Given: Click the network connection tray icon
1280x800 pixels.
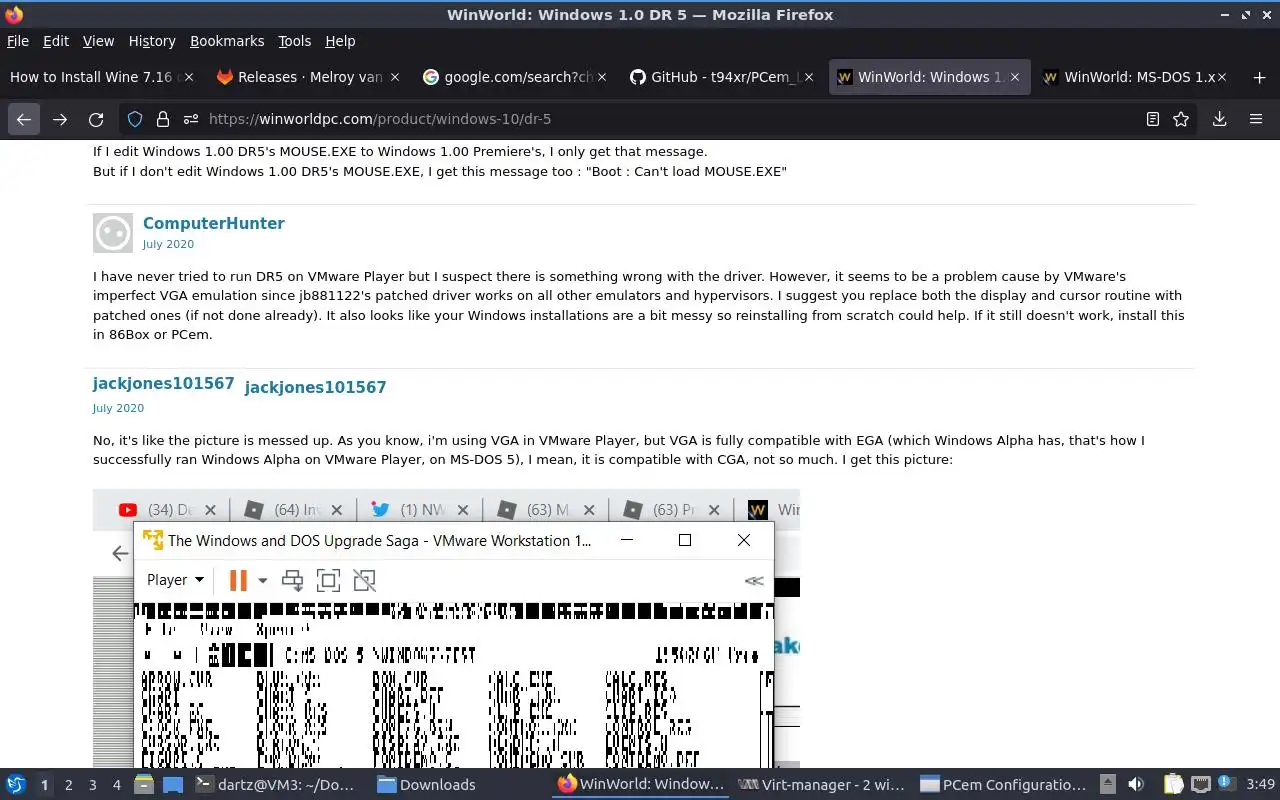Looking at the screenshot, I should click(x=1201, y=785).
